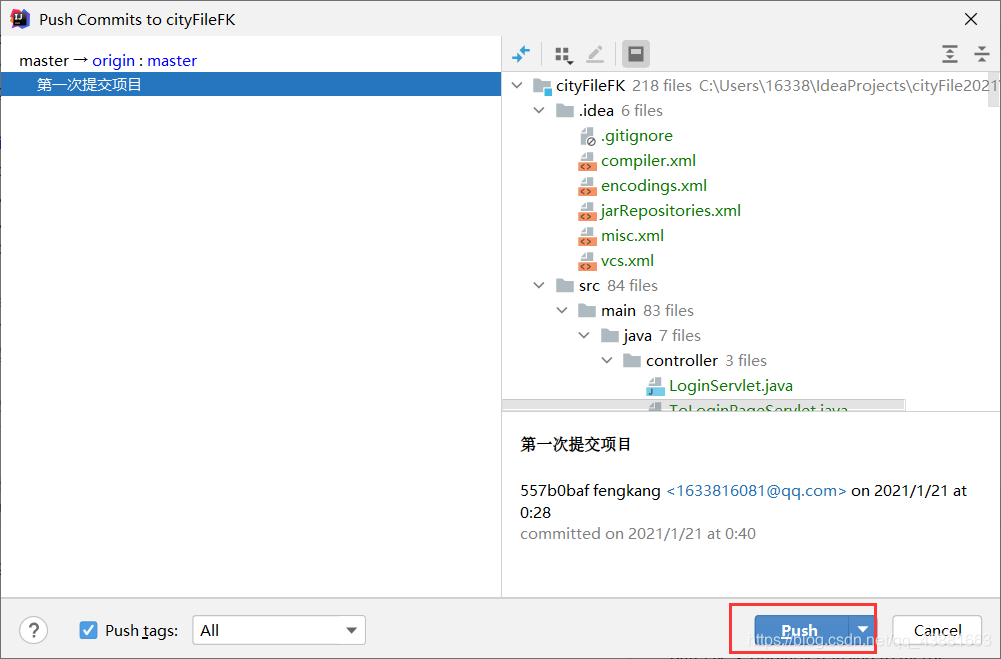Collapse the .idea folder node
Image resolution: width=1001 pixels, height=659 pixels.
tap(539, 110)
